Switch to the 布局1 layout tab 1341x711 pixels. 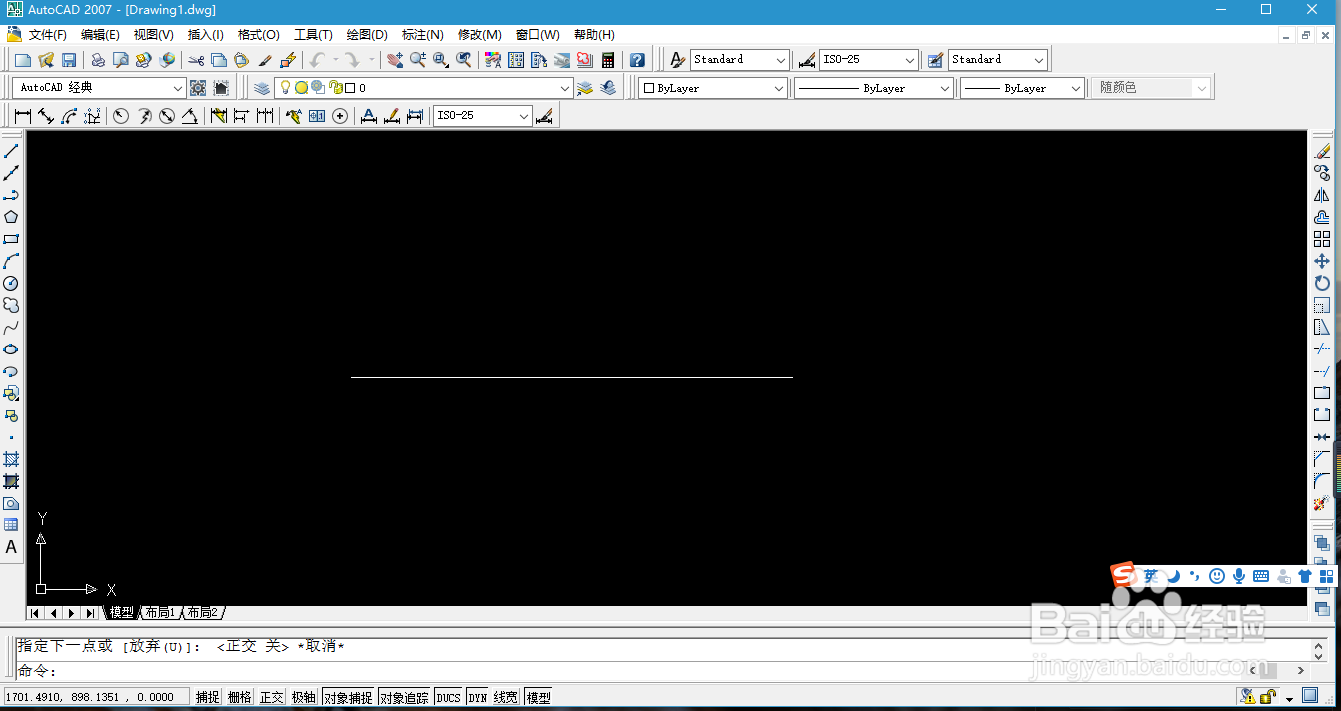pyautogui.click(x=159, y=612)
